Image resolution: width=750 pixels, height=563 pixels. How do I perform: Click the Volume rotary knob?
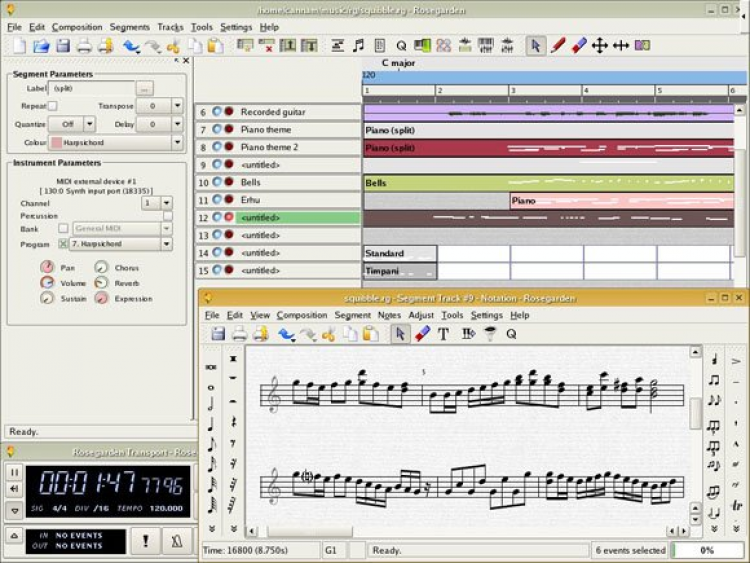click(x=47, y=283)
